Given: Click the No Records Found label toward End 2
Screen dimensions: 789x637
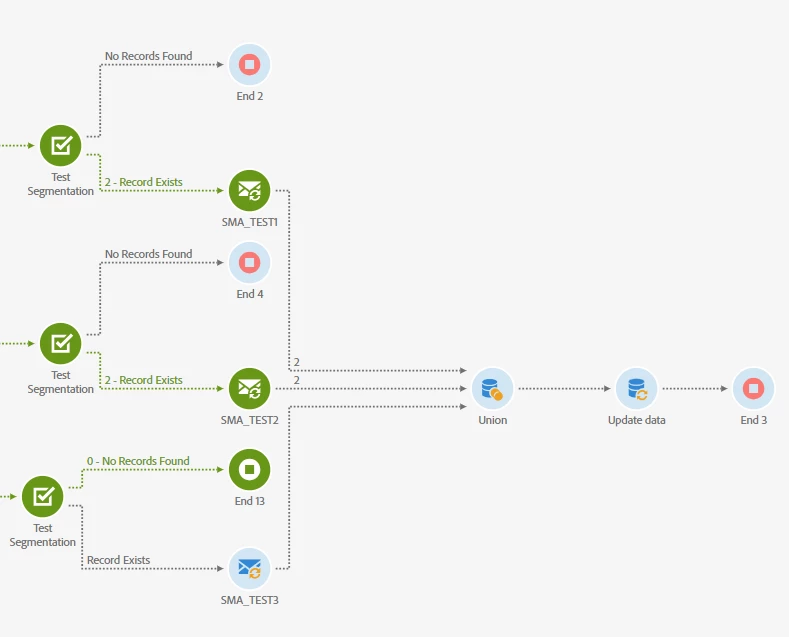Looking at the screenshot, I should 148,56.
